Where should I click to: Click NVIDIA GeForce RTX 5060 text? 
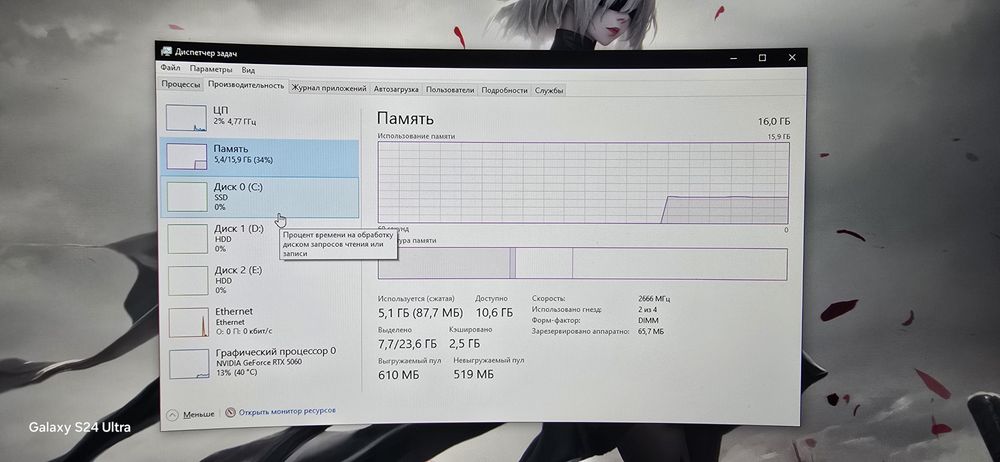[x=259, y=362]
